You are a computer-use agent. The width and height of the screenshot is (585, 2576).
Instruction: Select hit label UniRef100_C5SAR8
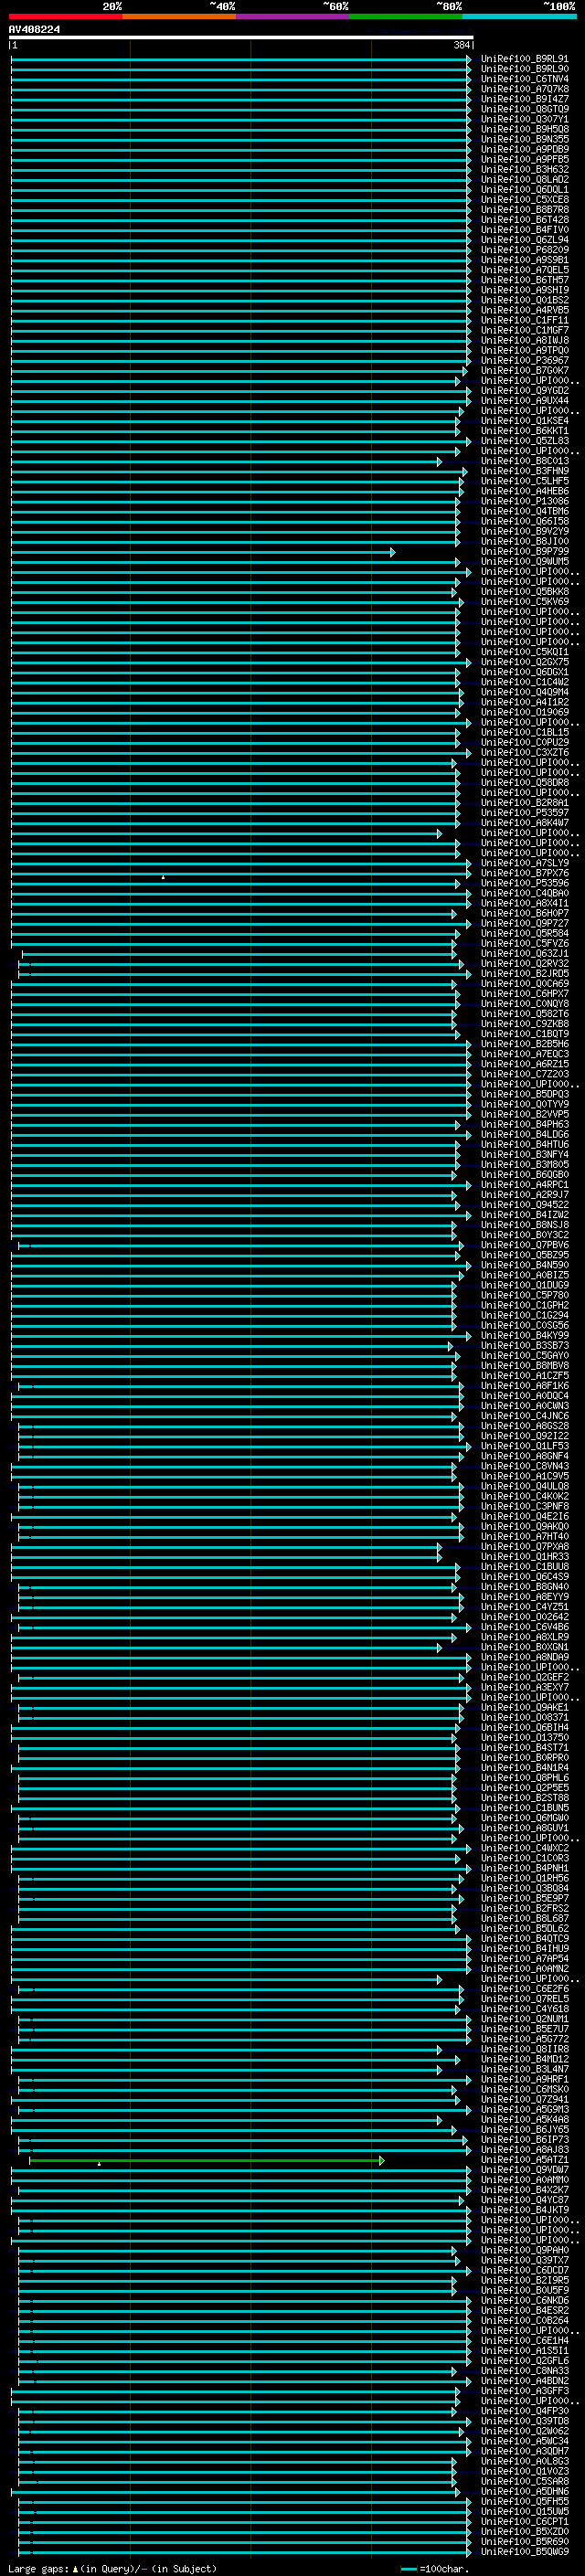pos(525,2482)
